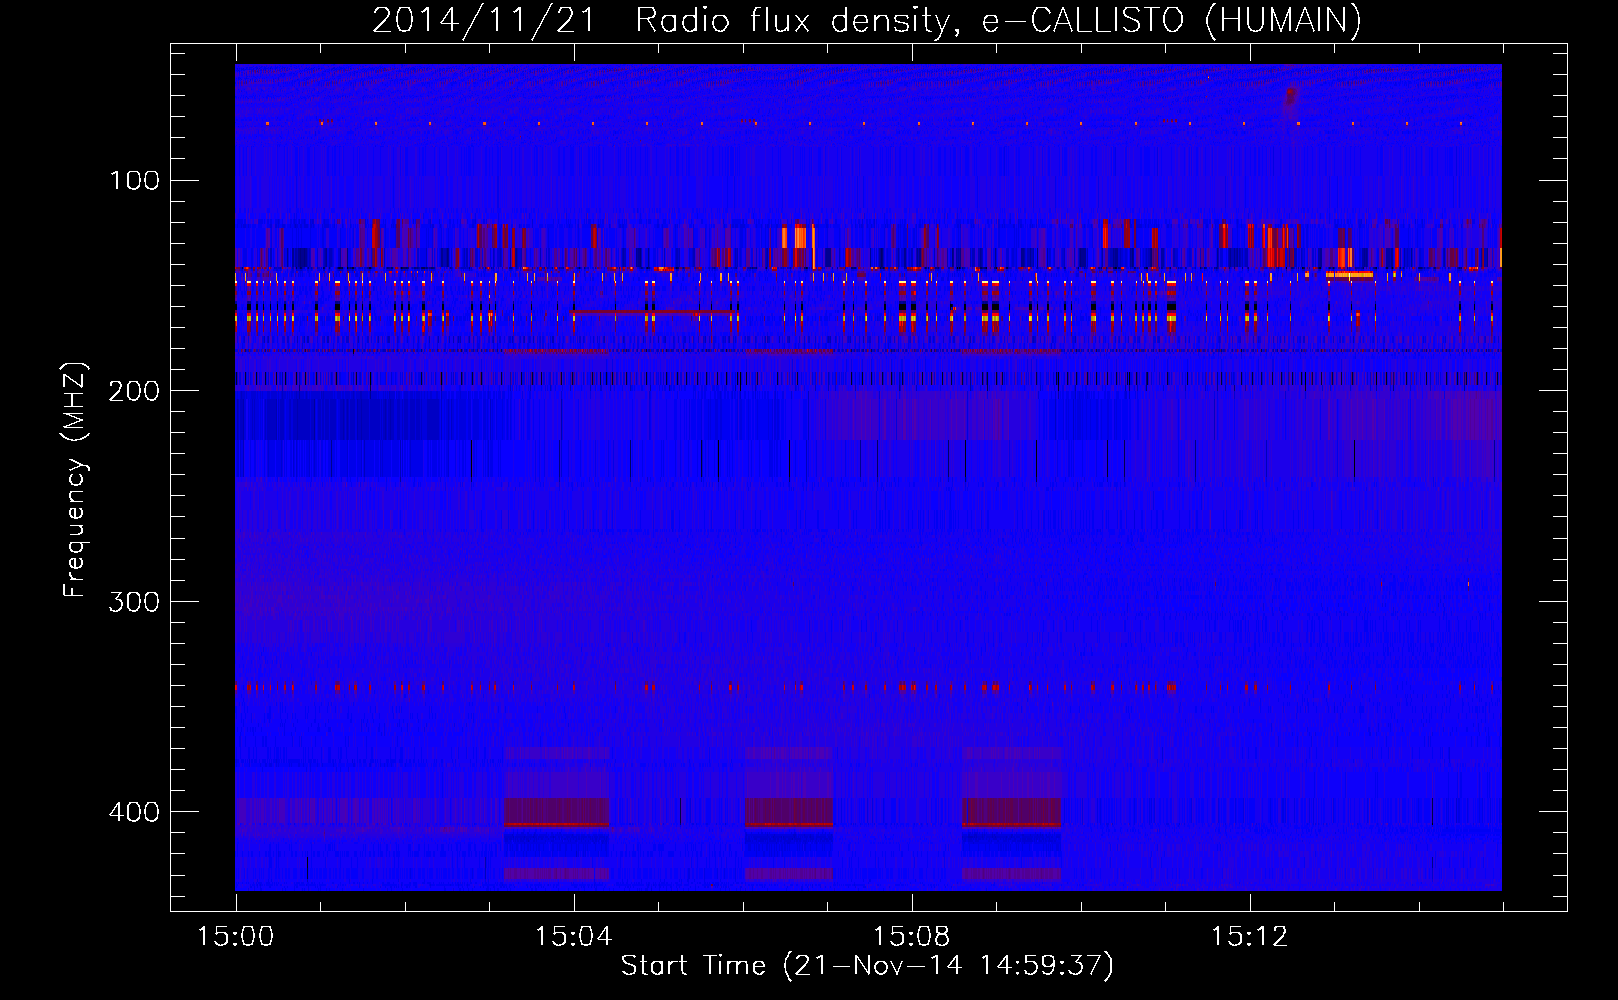Click the plot title '2014/11/21 Radio flux density'

coord(867,20)
